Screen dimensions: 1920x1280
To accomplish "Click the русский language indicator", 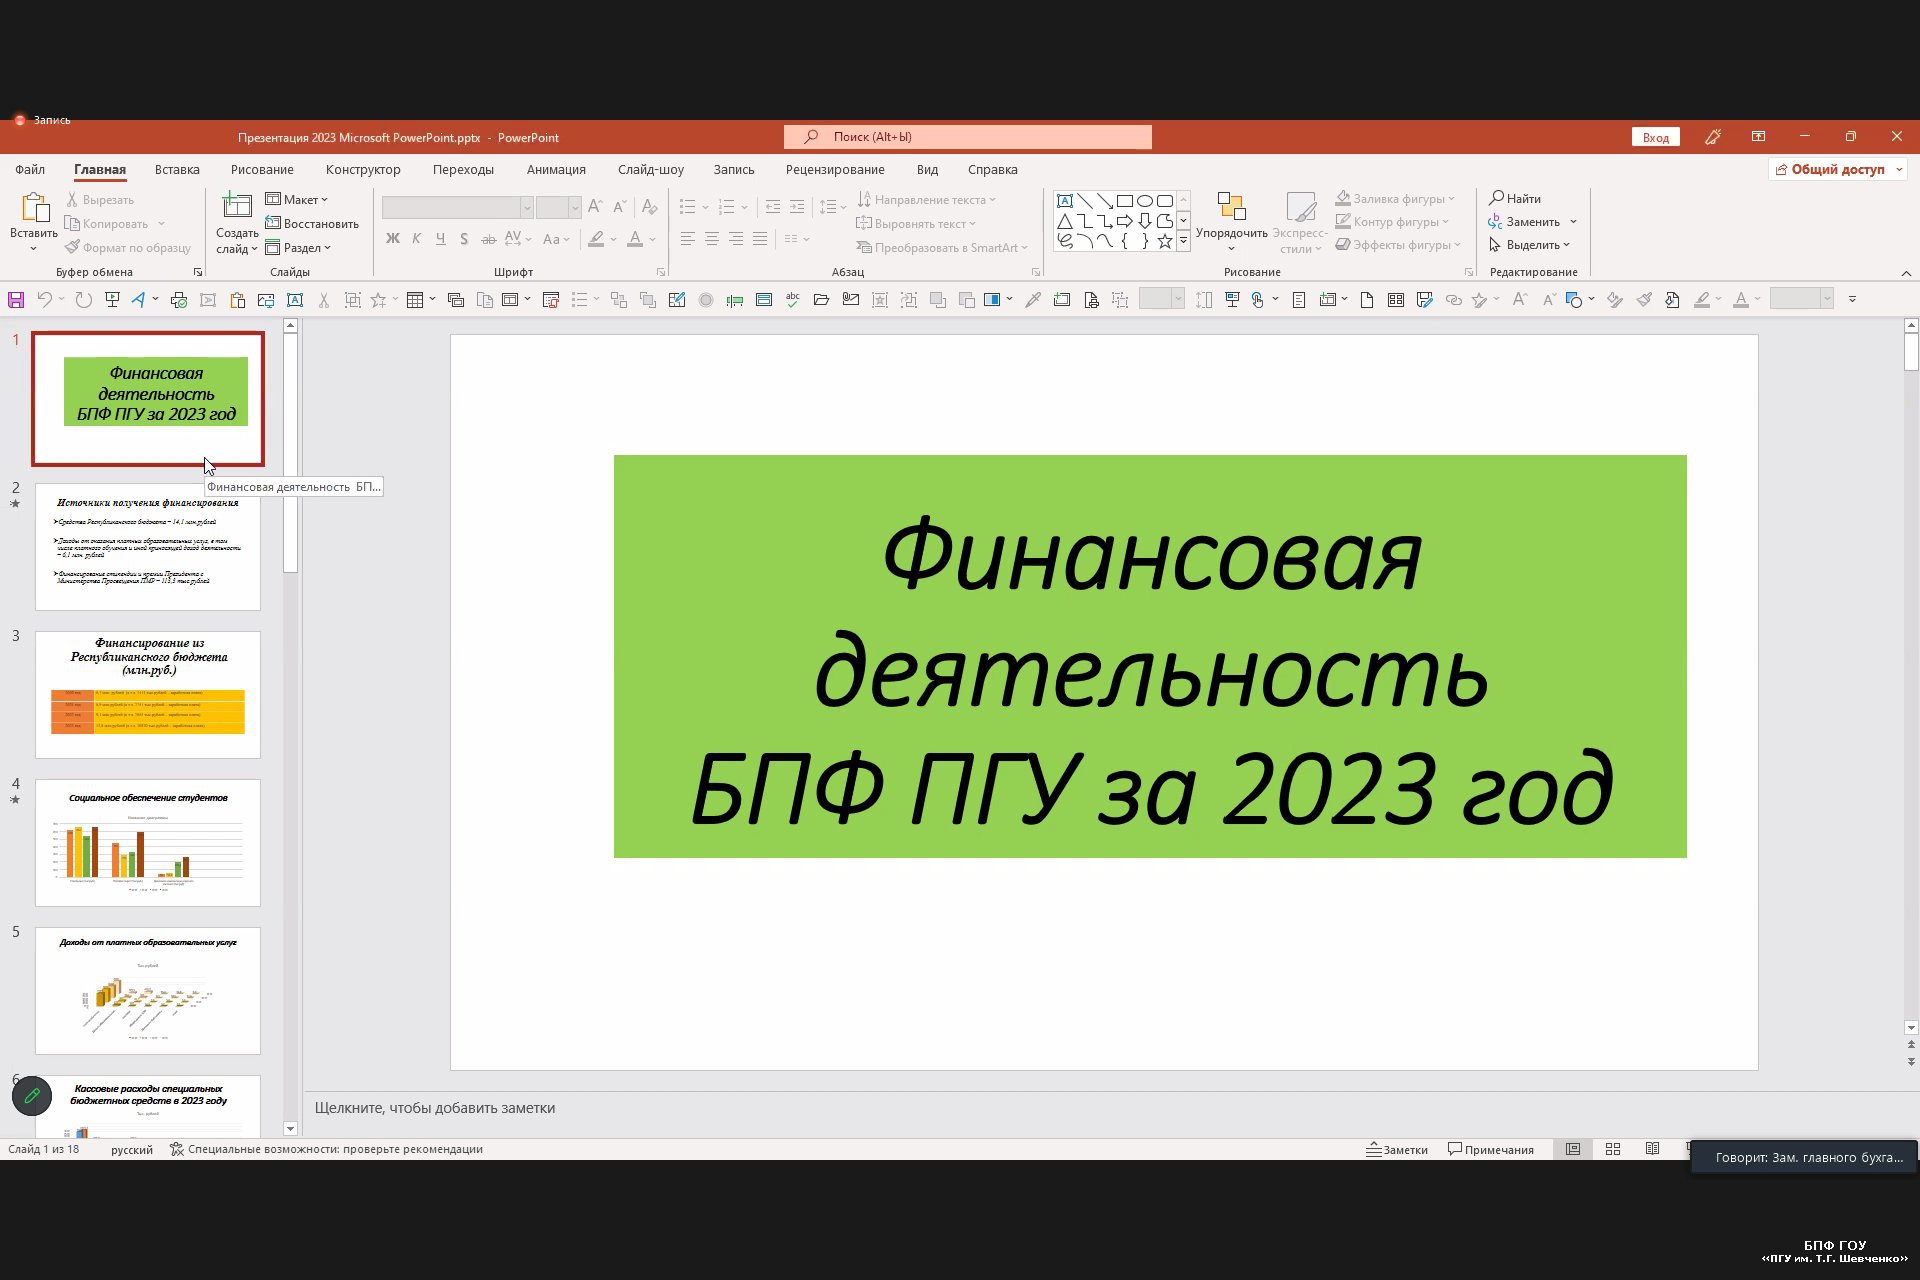I will [132, 1149].
